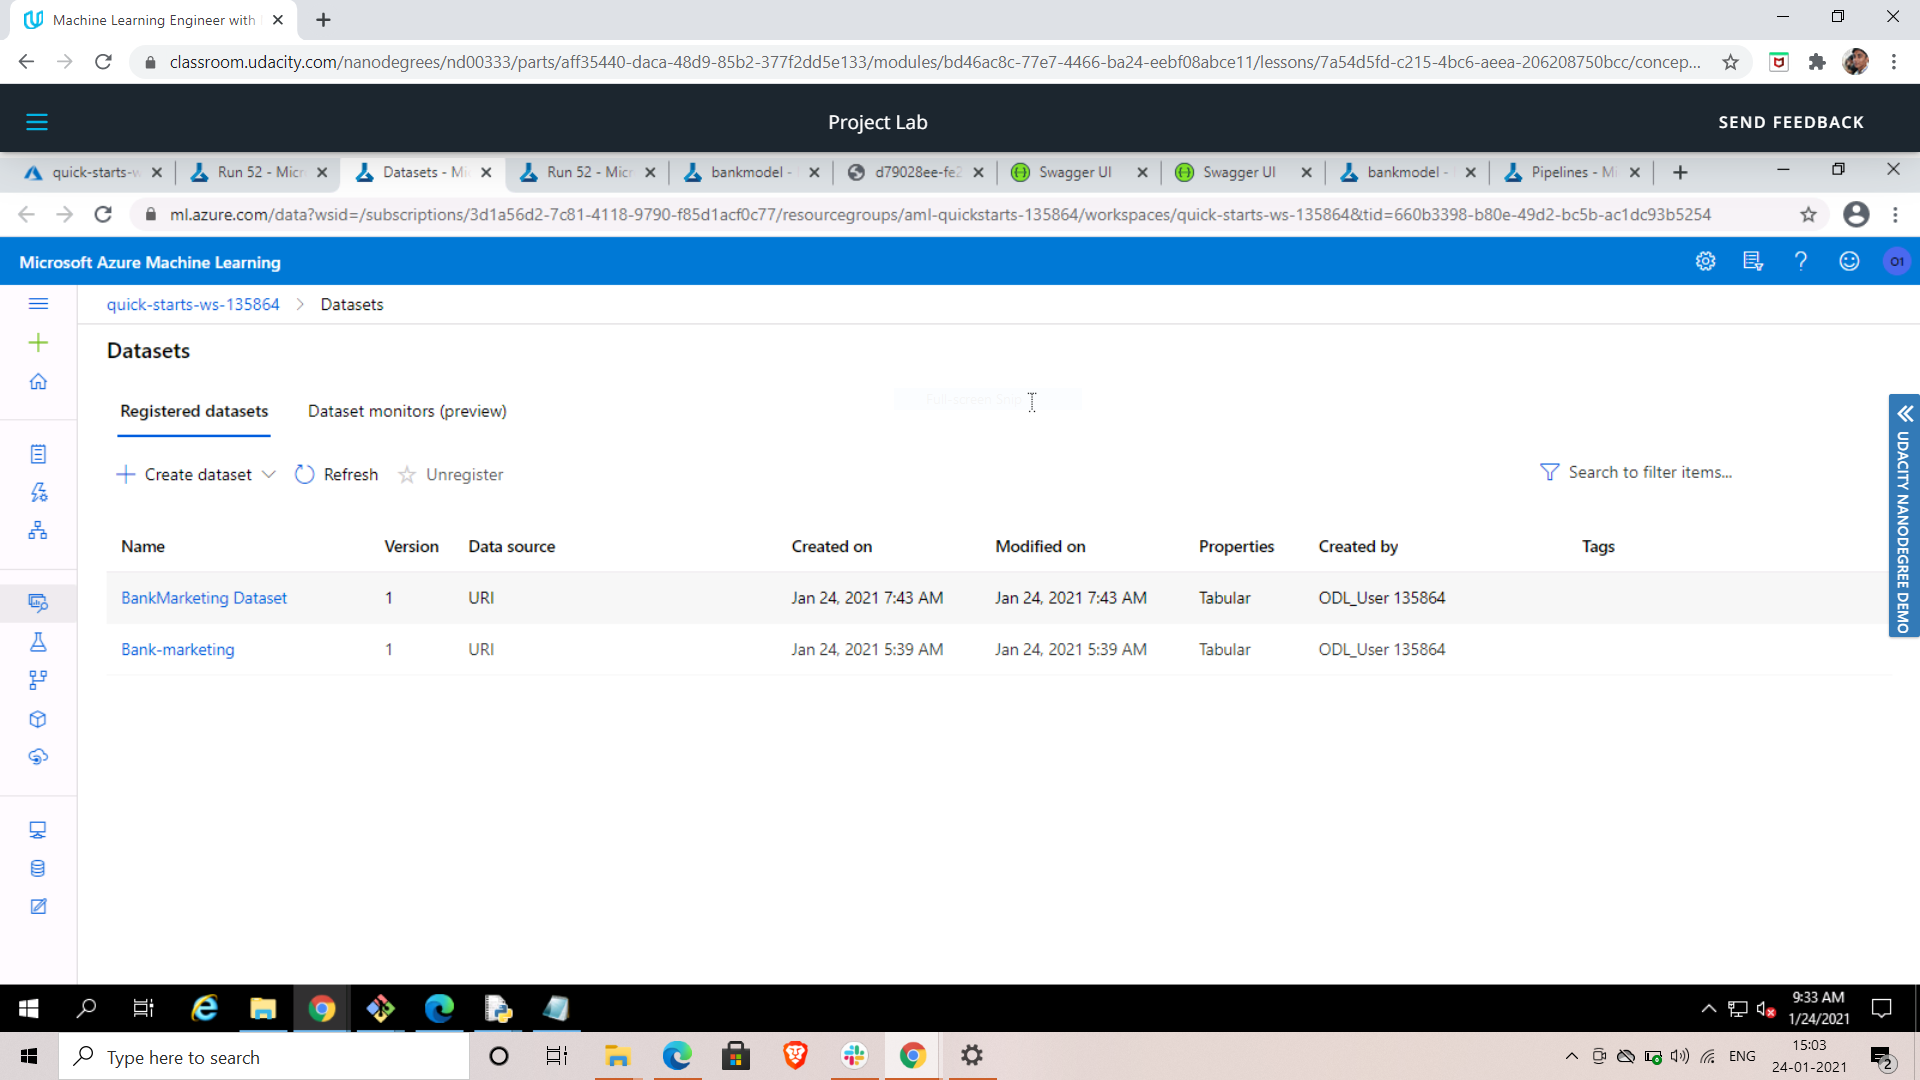Viewport: 1920px width, 1080px height.
Task: Click the Create new plus icon in sidebar
Action: click(x=38, y=343)
